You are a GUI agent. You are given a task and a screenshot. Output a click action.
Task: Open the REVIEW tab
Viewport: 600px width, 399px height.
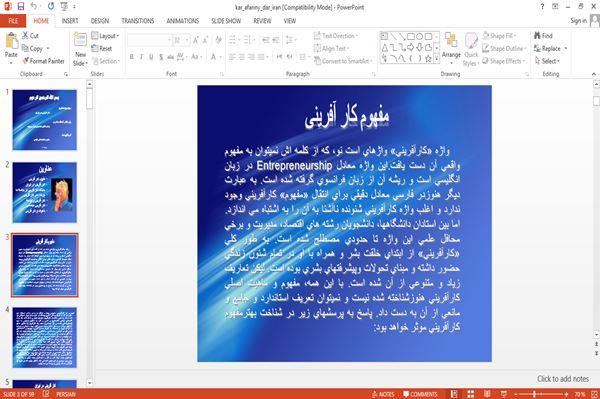[x=262, y=21]
